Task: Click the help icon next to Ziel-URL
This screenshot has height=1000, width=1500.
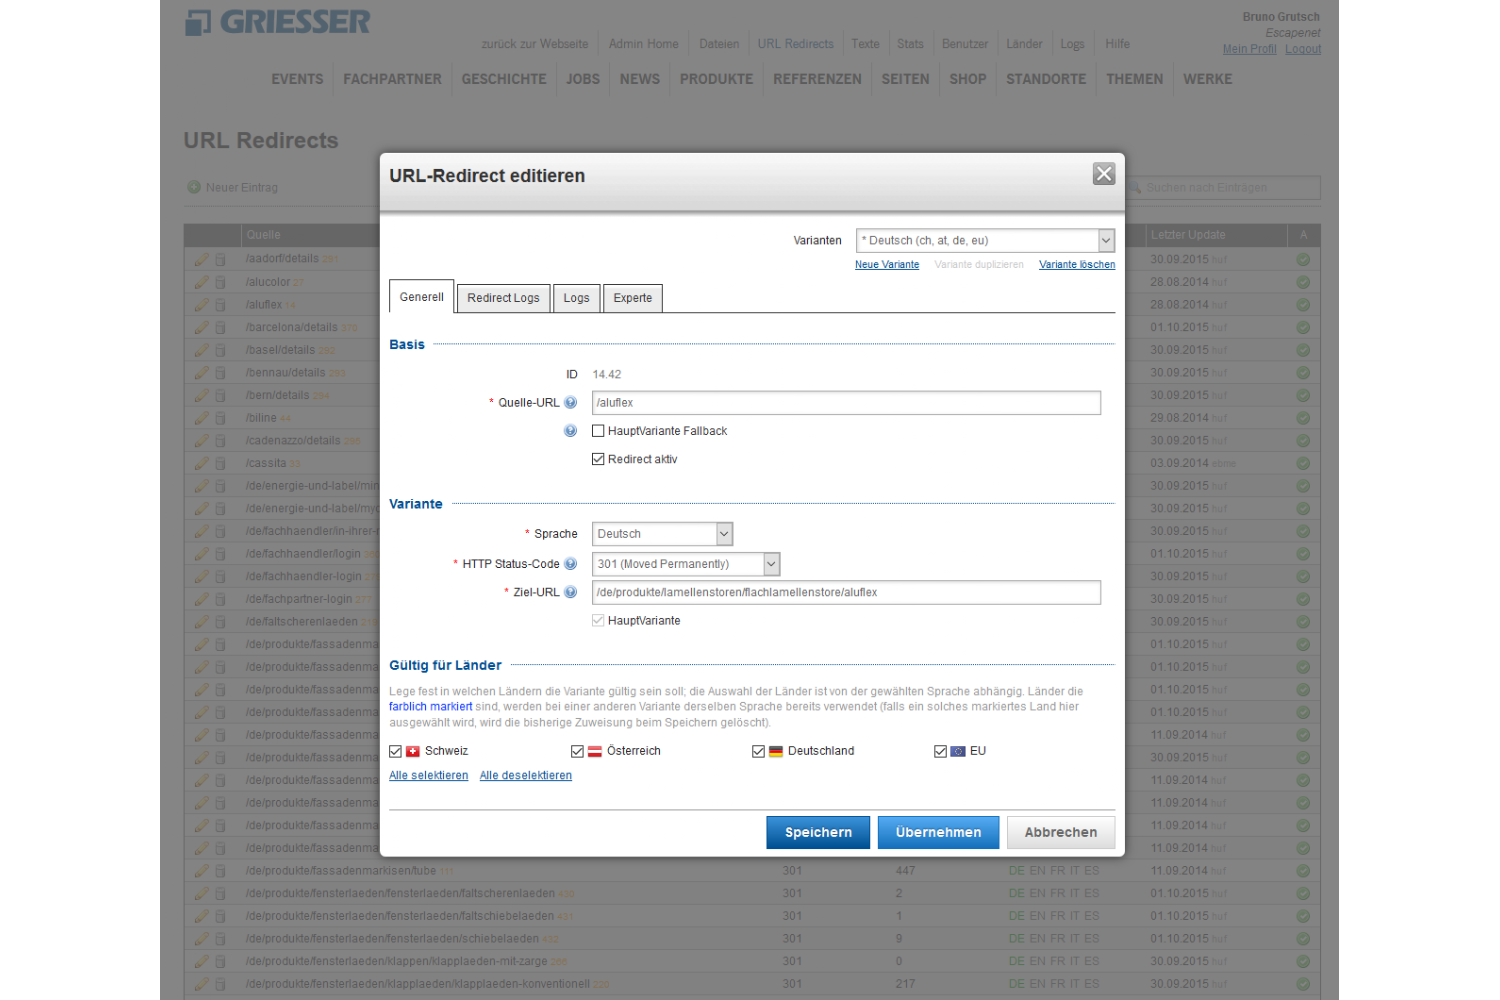Action: pyautogui.click(x=570, y=592)
